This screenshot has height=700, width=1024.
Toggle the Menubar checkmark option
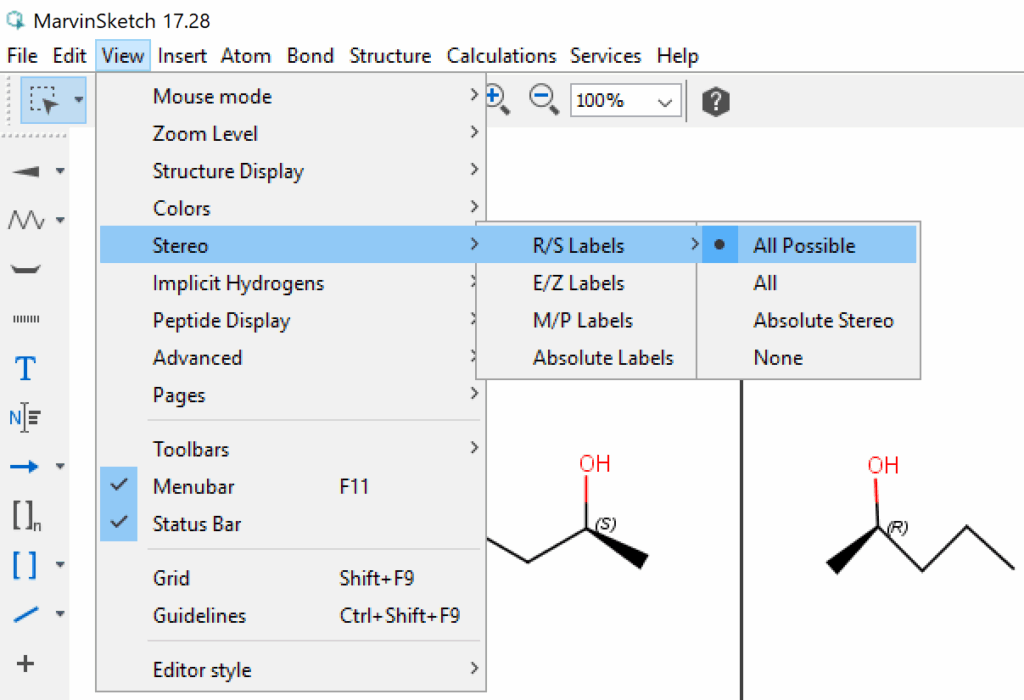pyautogui.click(x=195, y=487)
